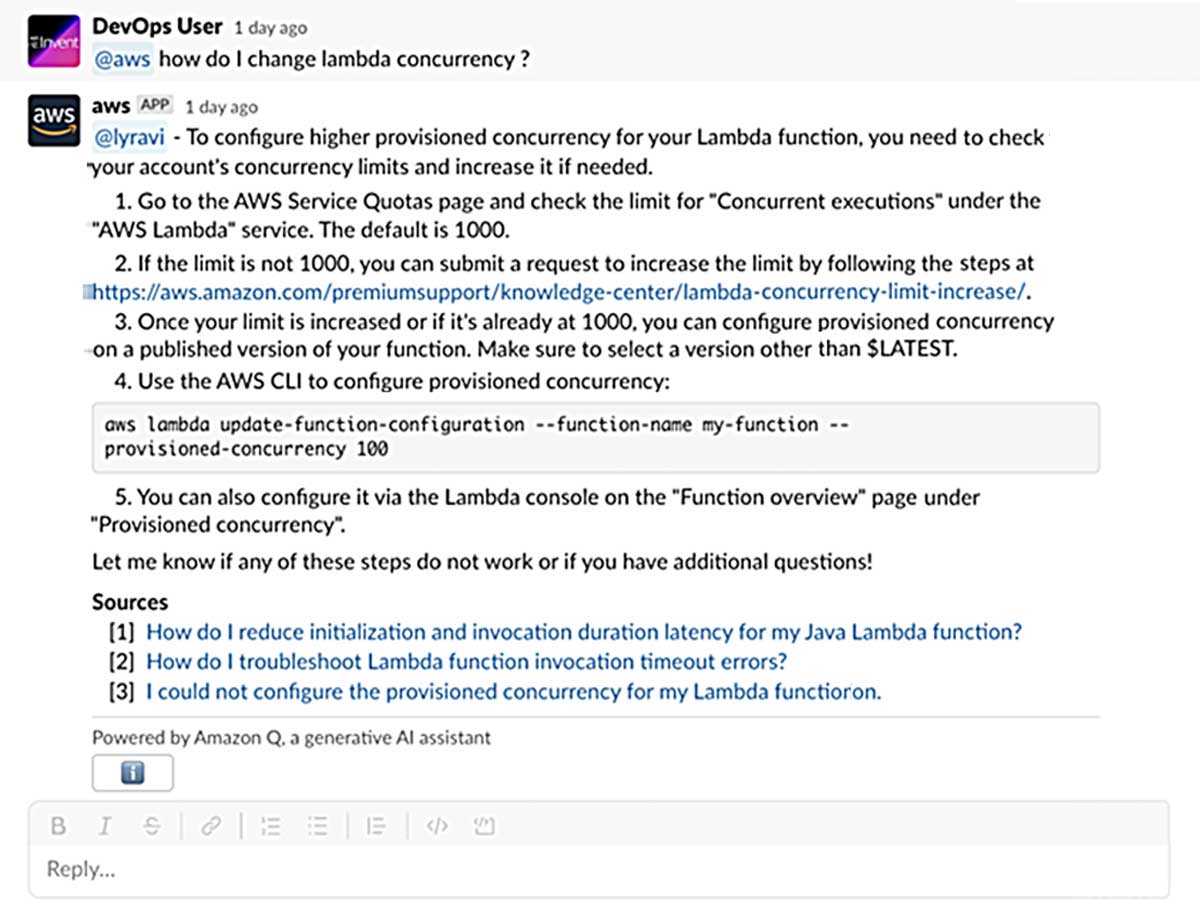
Task: Toggle strikethrough formatting in reply toolbar
Action: (x=152, y=826)
